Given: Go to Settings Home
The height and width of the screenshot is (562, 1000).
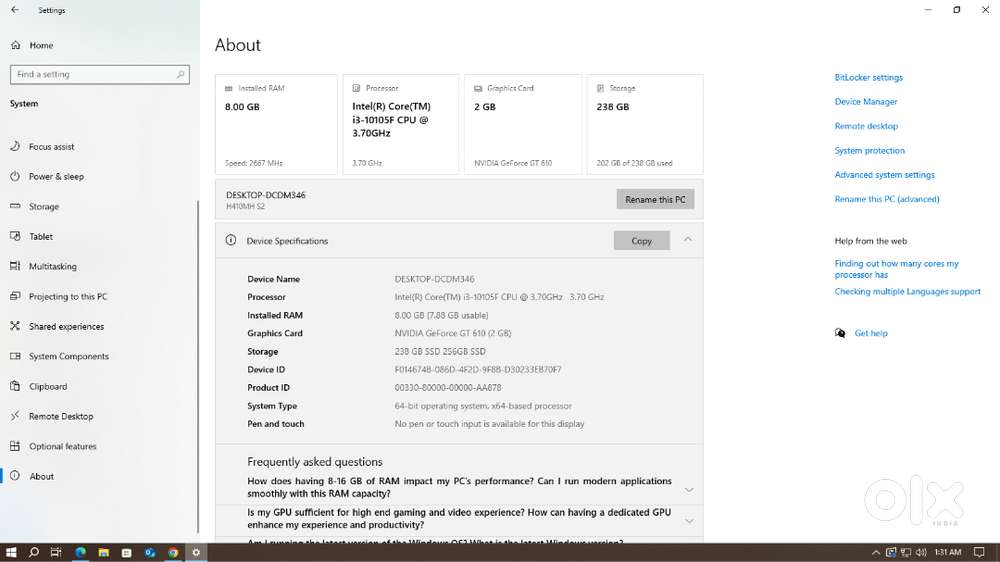Looking at the screenshot, I should click(41, 45).
